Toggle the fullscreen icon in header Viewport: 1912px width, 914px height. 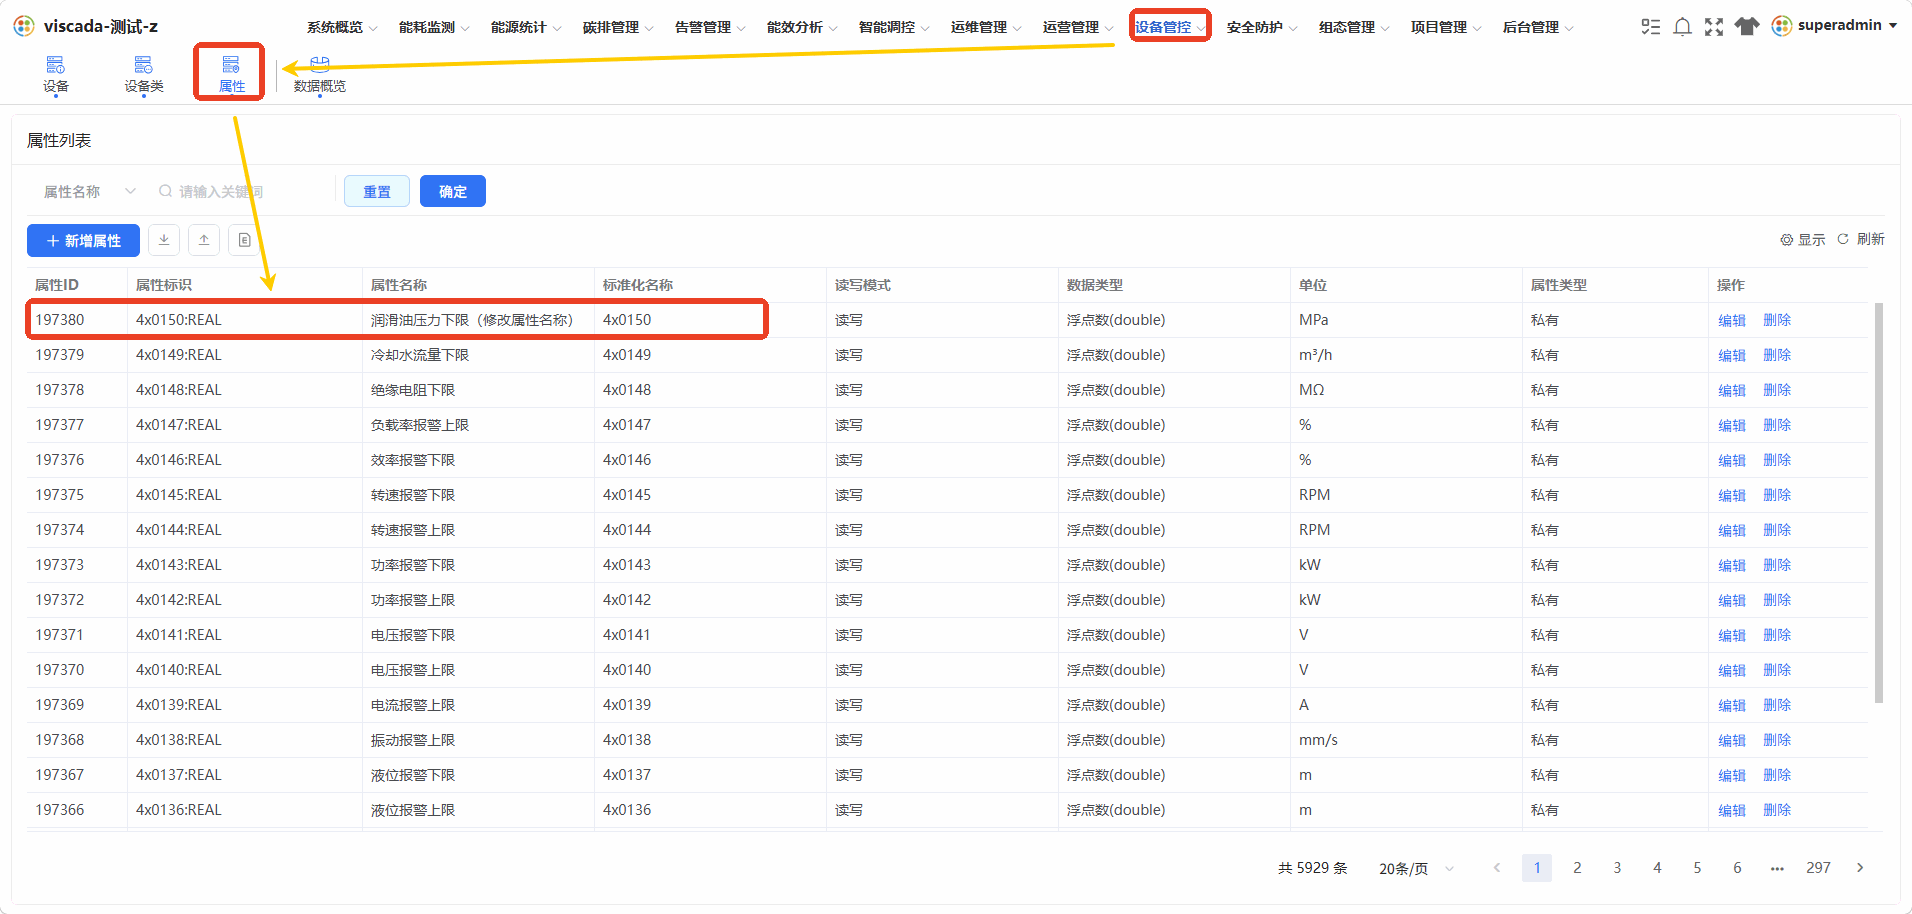point(1714,27)
